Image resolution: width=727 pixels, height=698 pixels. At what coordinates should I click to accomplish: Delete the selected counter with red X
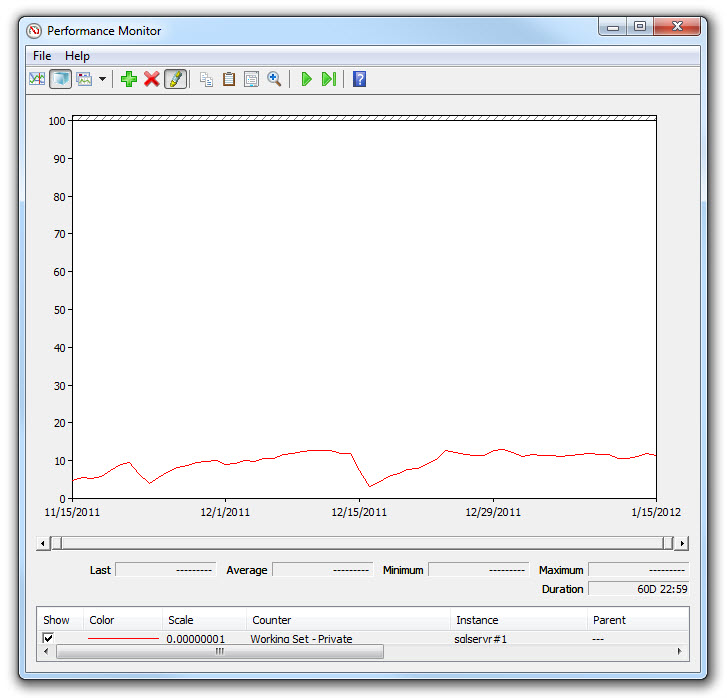(152, 79)
